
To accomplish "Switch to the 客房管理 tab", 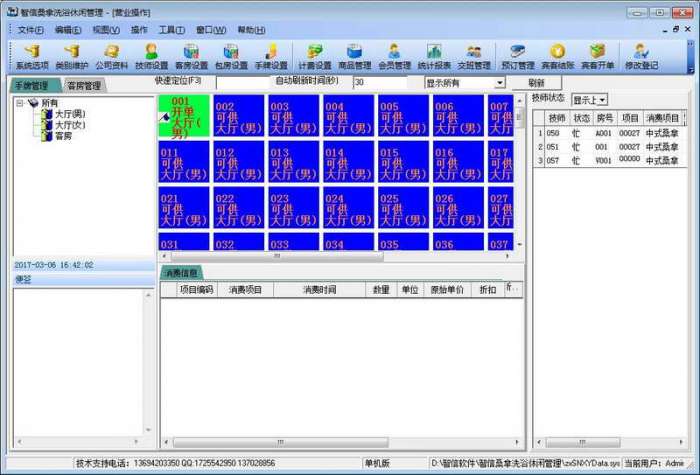I will click(84, 86).
